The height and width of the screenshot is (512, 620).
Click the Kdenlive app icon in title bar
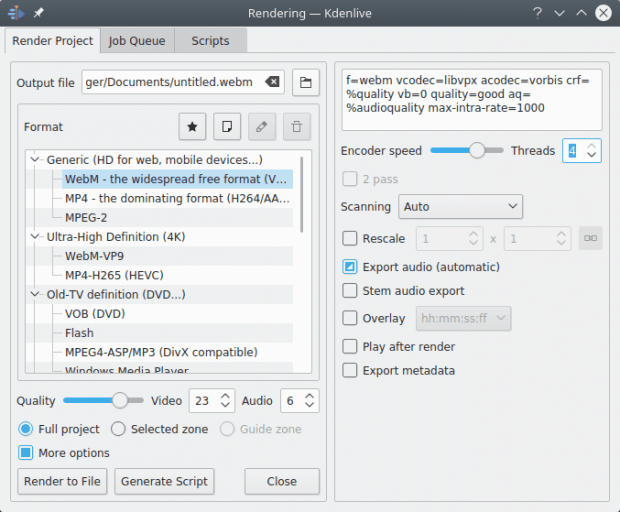16,13
